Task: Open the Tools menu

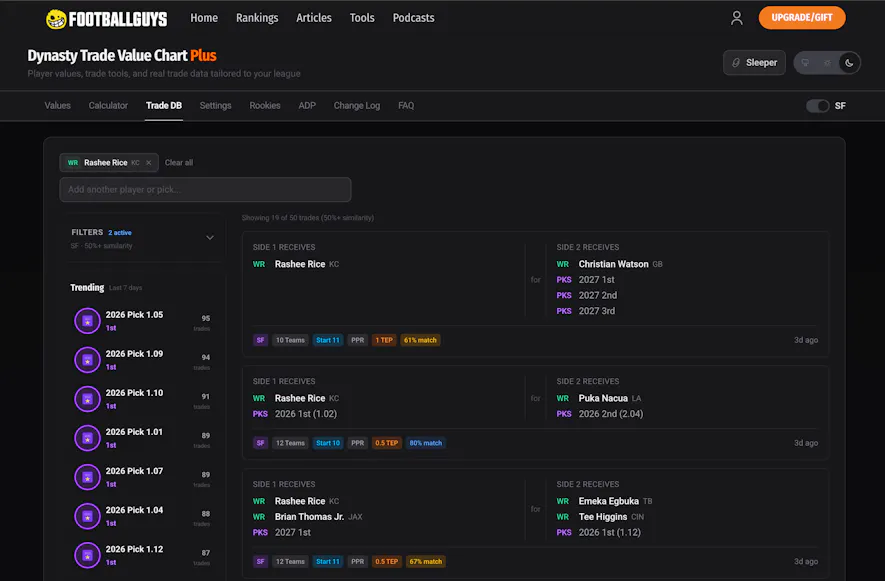Action: (362, 18)
